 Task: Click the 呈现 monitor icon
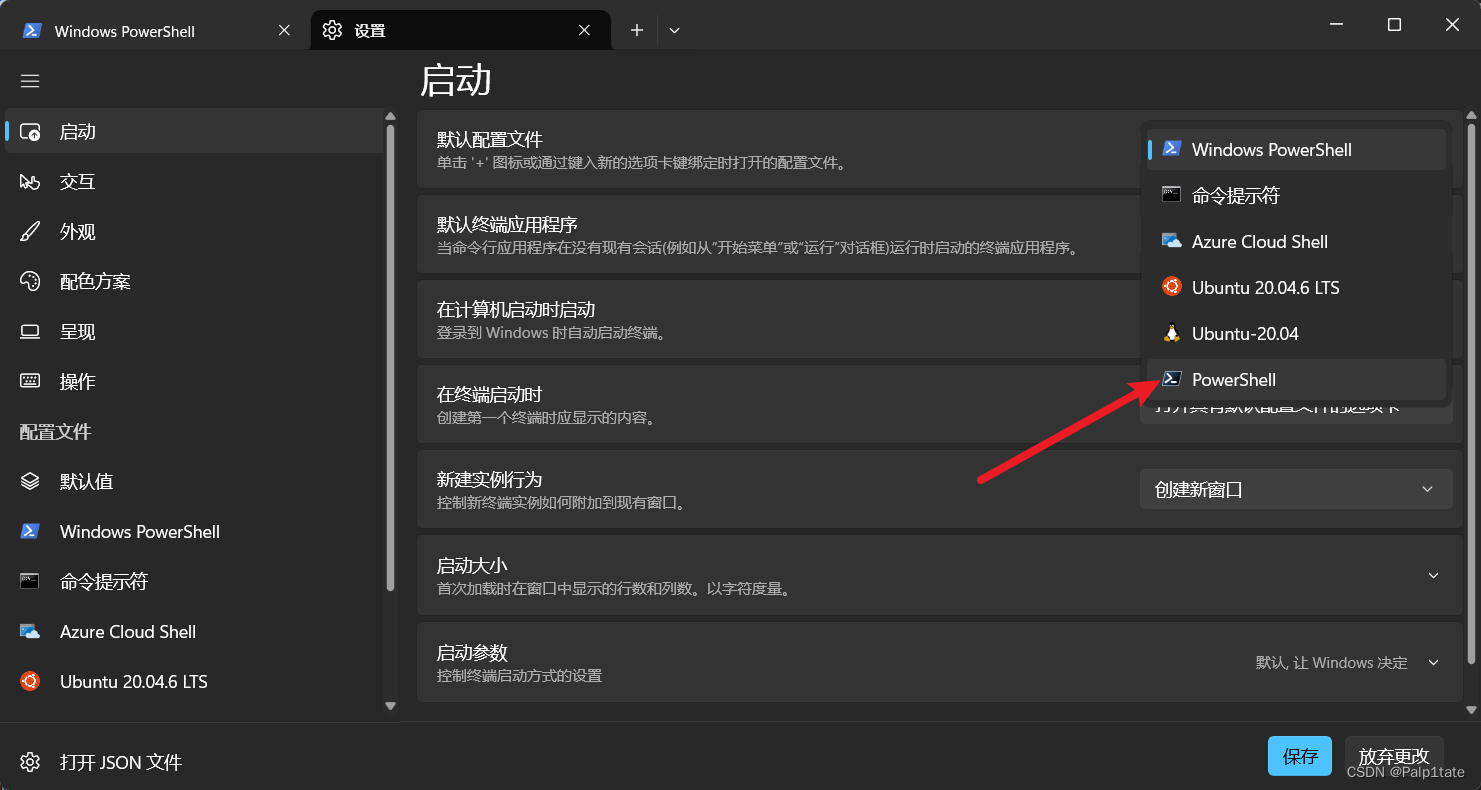30,332
